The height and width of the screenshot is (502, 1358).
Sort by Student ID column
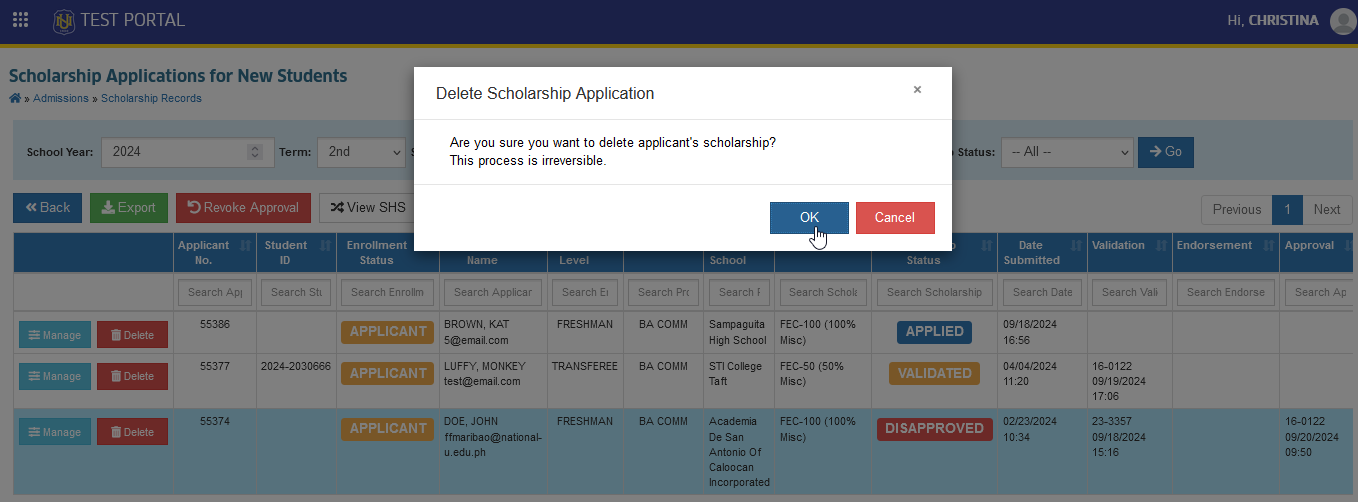coord(295,252)
